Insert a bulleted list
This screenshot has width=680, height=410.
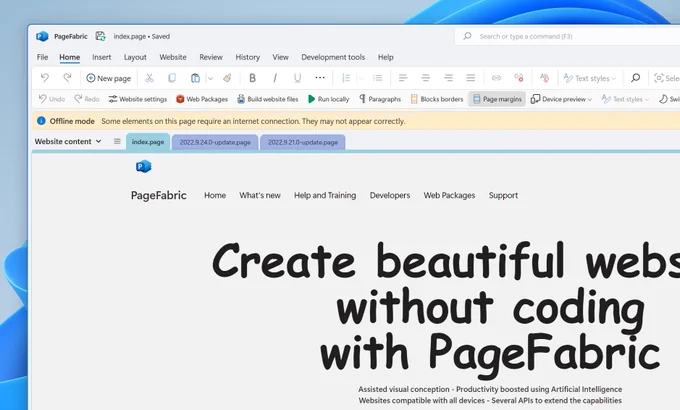pyautogui.click(x=378, y=78)
